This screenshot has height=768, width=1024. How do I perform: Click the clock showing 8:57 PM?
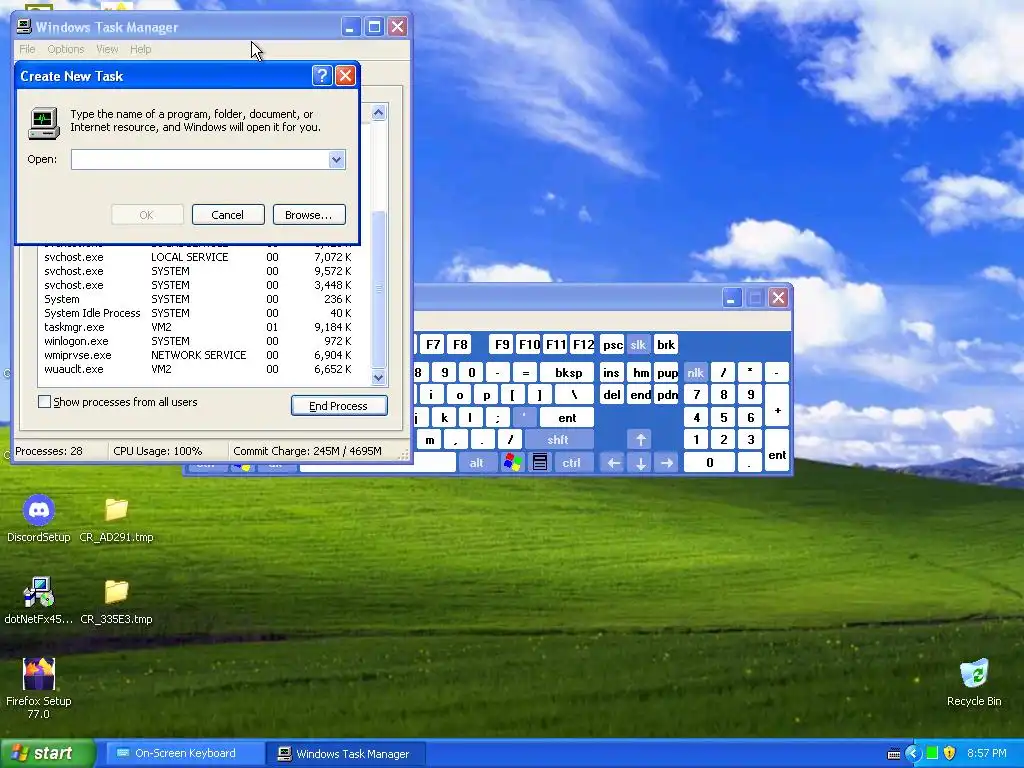pyautogui.click(x=986, y=753)
